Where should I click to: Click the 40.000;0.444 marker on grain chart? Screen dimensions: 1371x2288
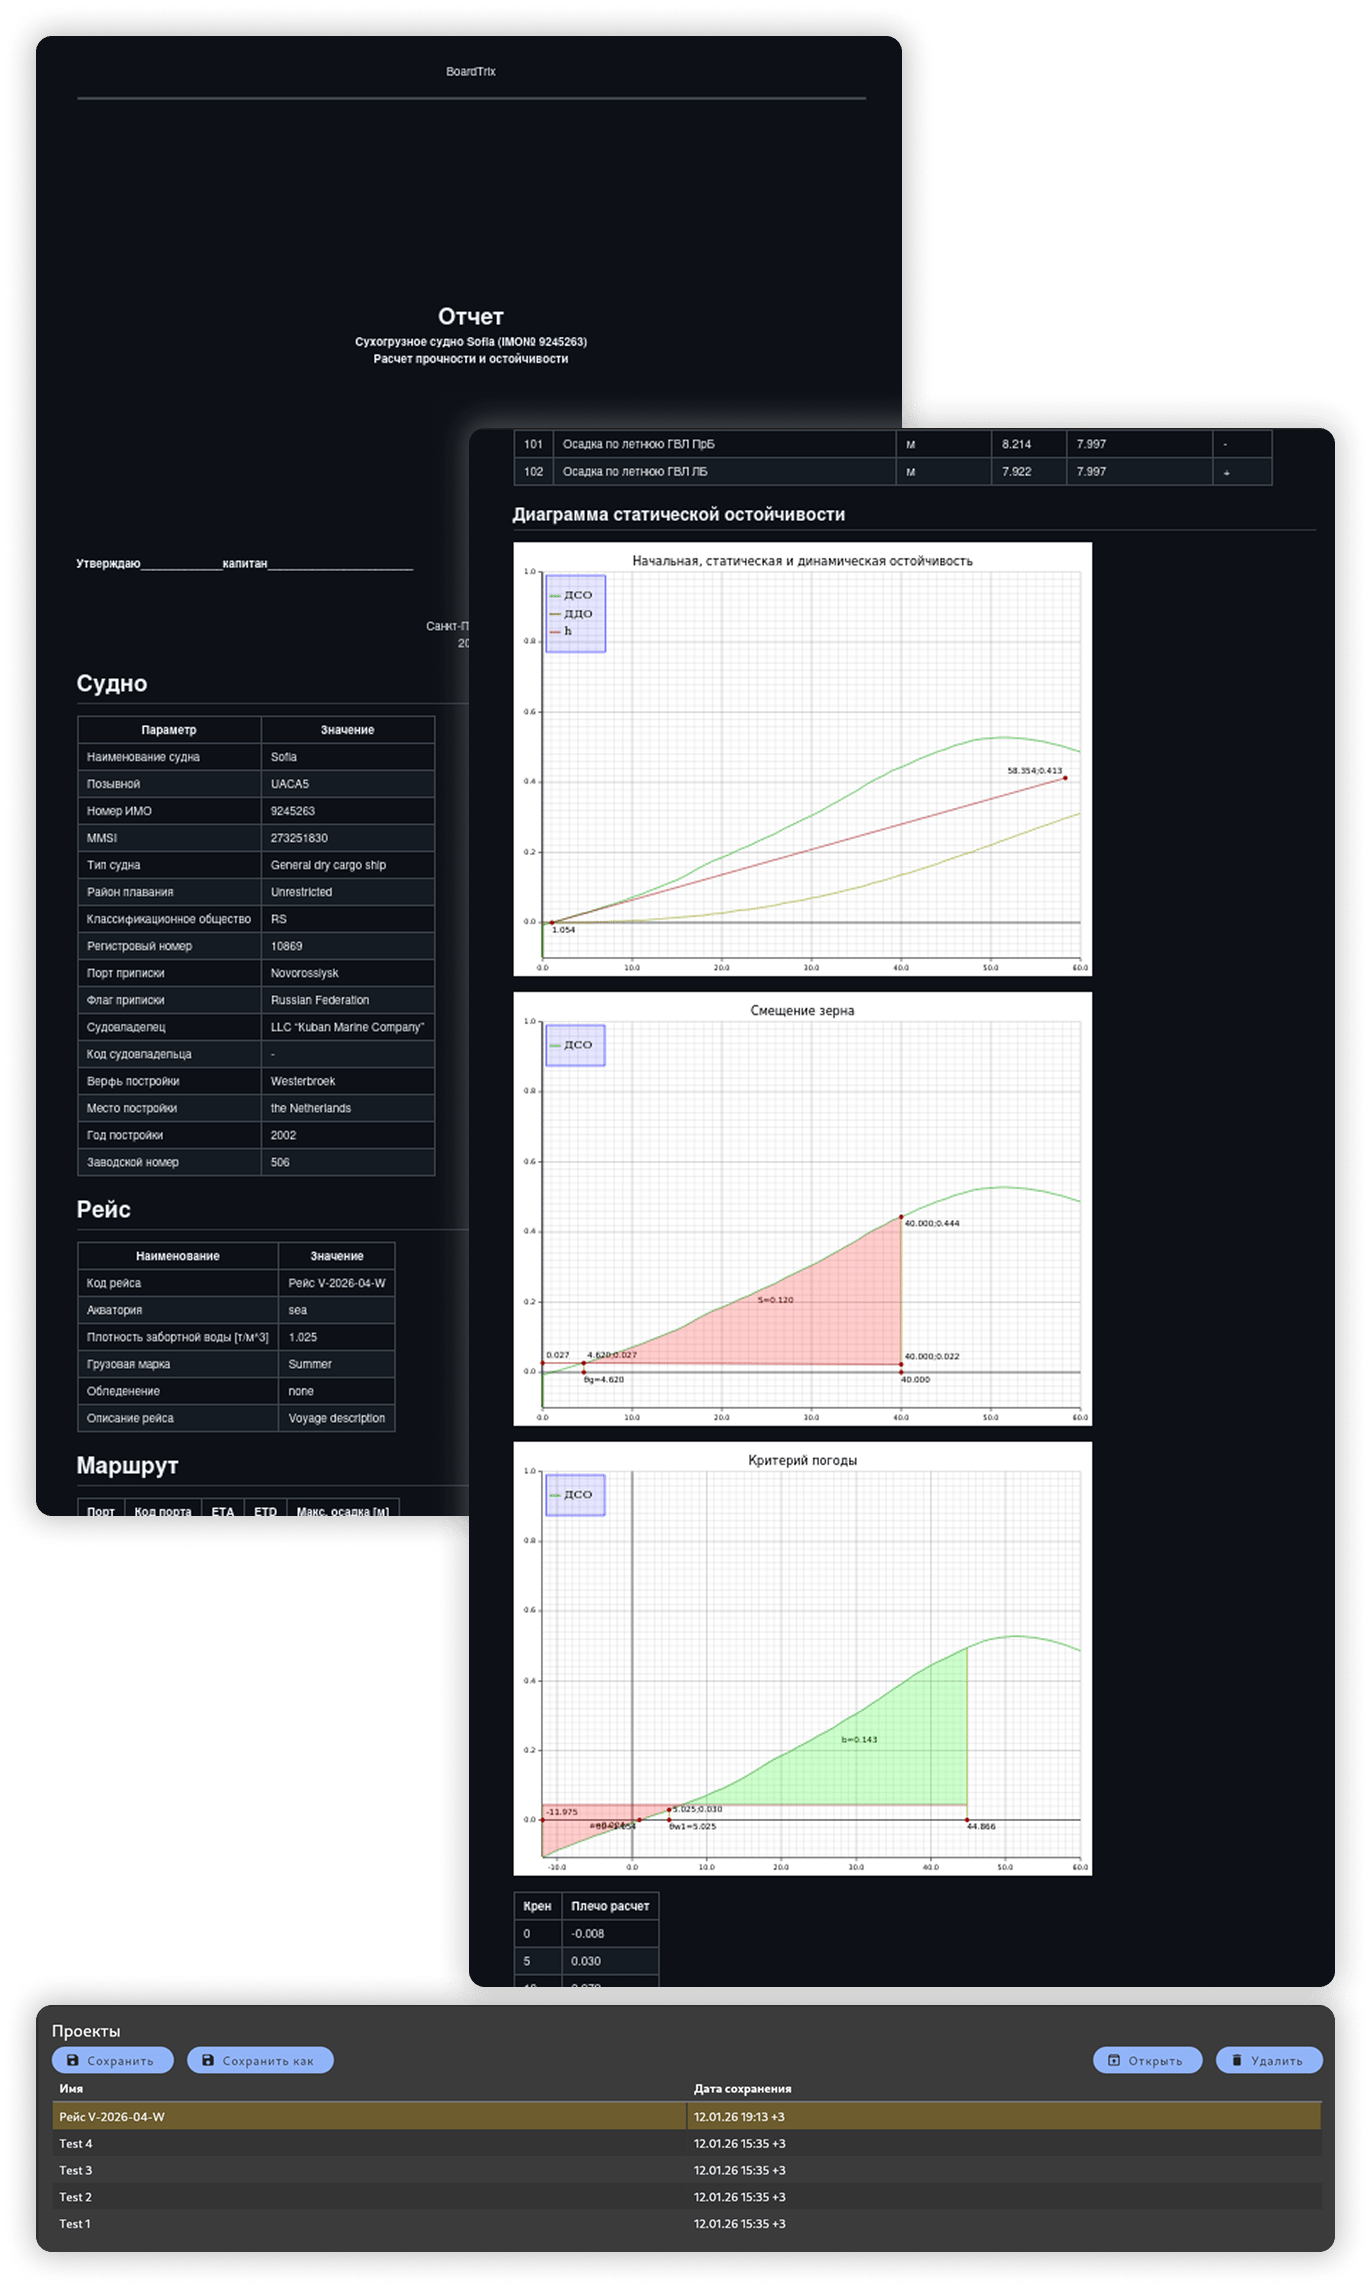pyautogui.click(x=901, y=1217)
